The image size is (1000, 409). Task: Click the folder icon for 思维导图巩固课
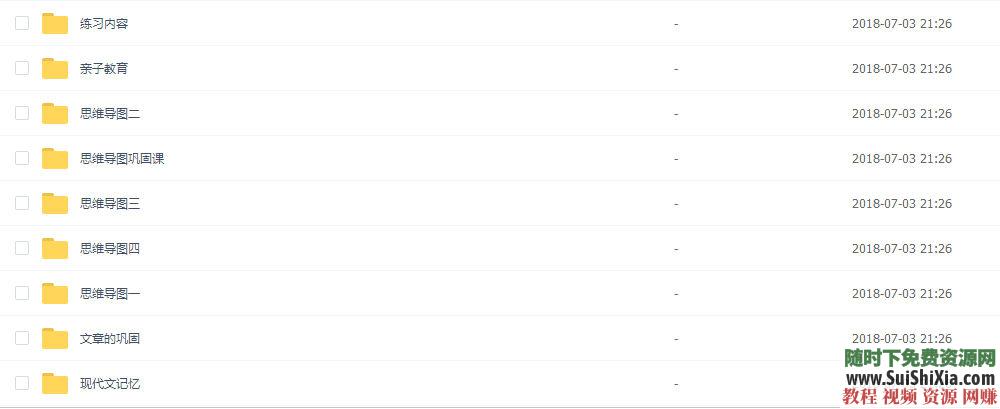click(55, 159)
